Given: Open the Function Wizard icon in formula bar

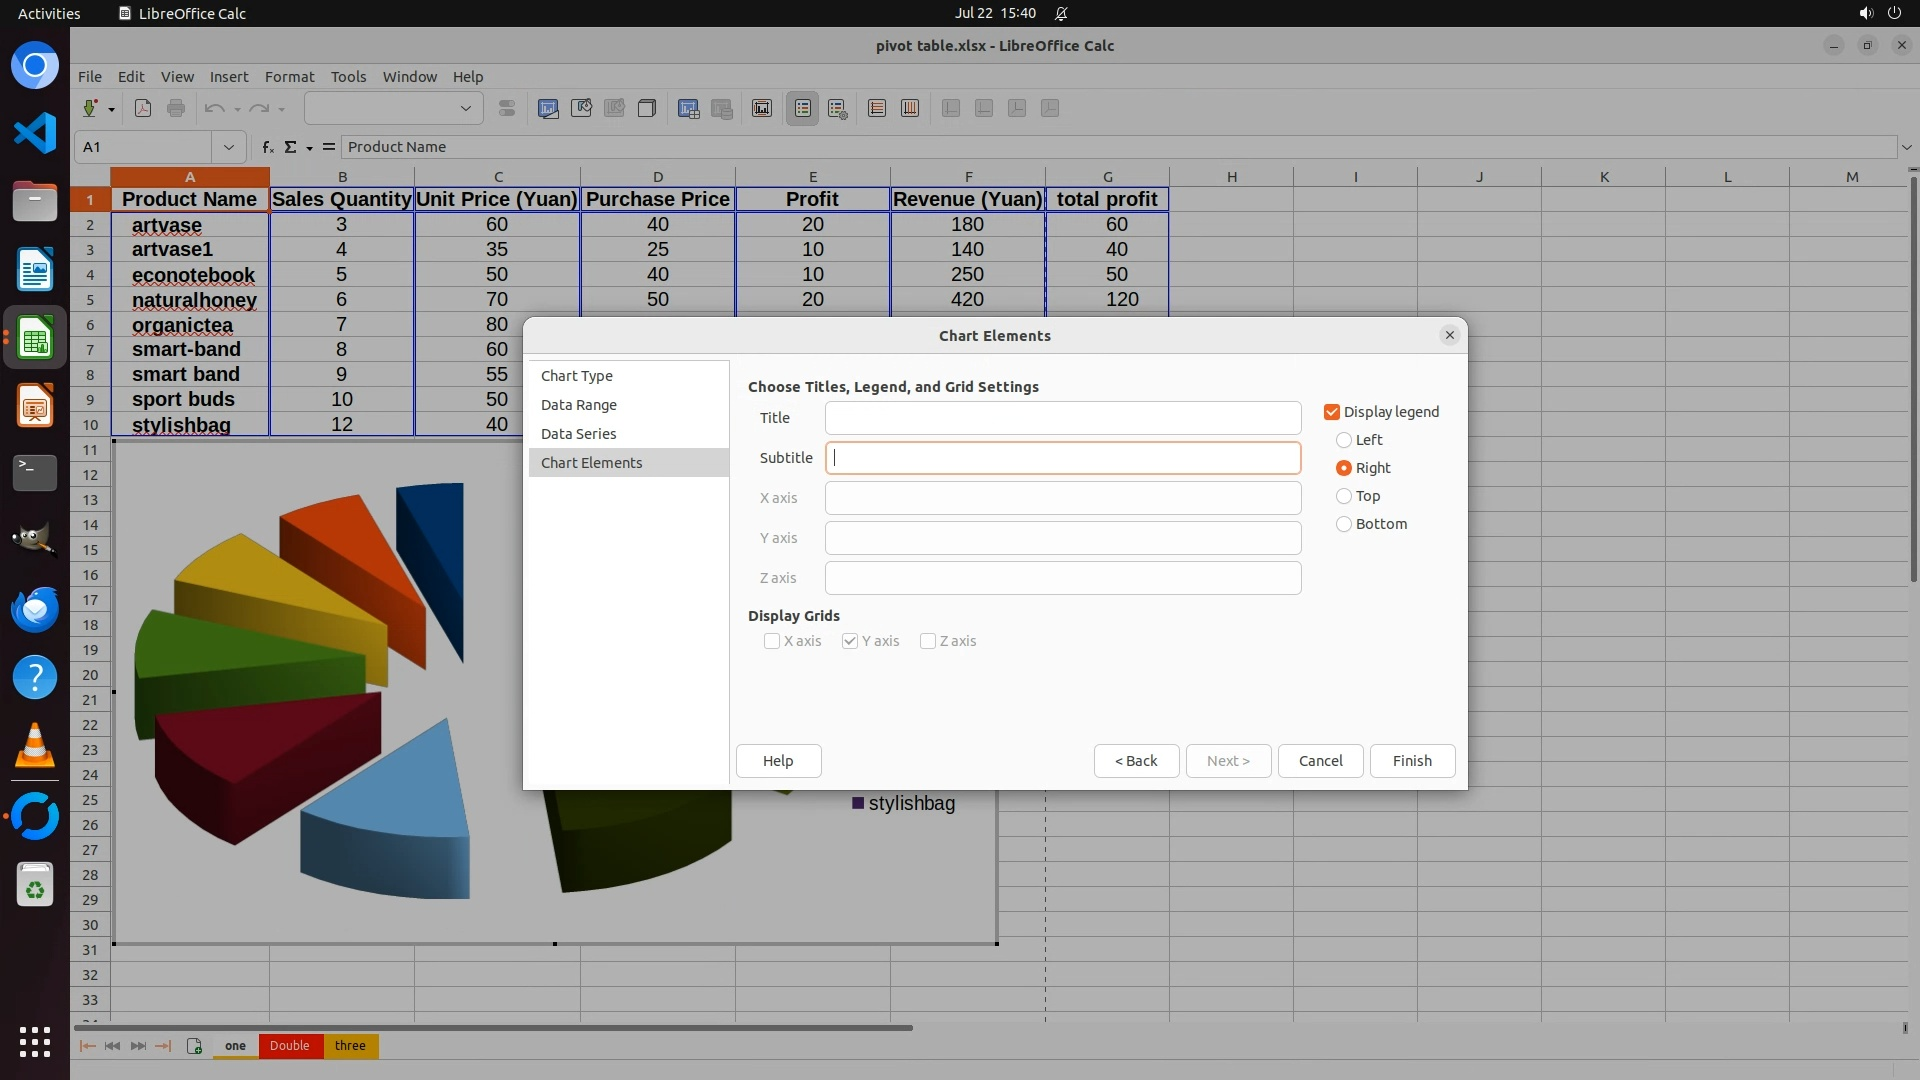Looking at the screenshot, I should pos(267,147).
